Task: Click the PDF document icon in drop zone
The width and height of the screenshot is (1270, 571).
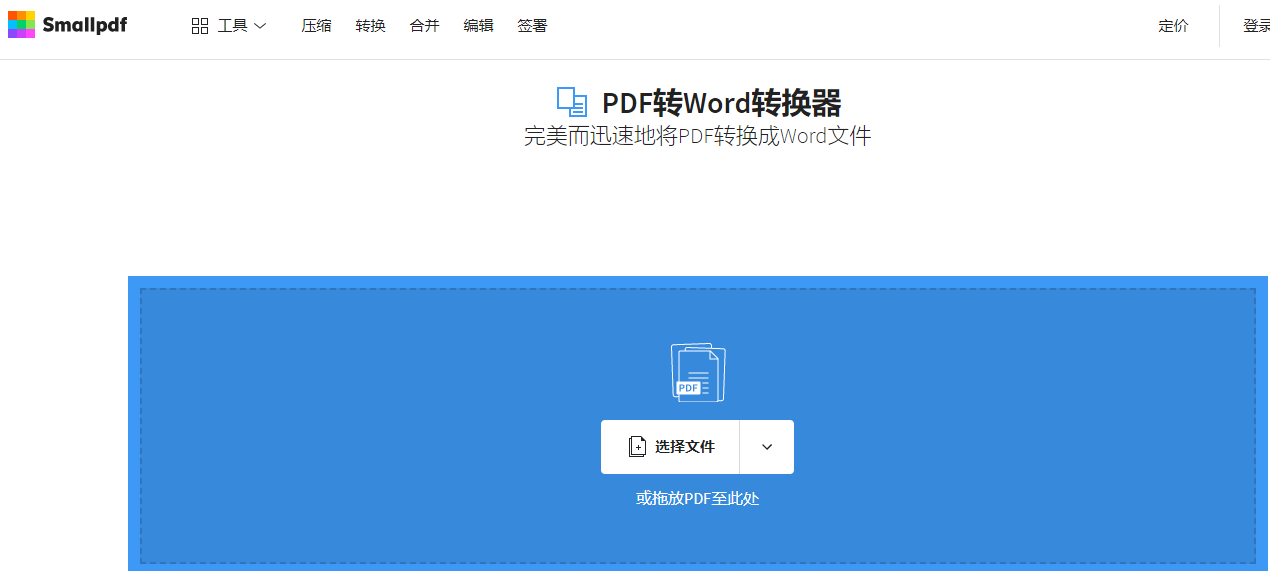Action: 697,373
